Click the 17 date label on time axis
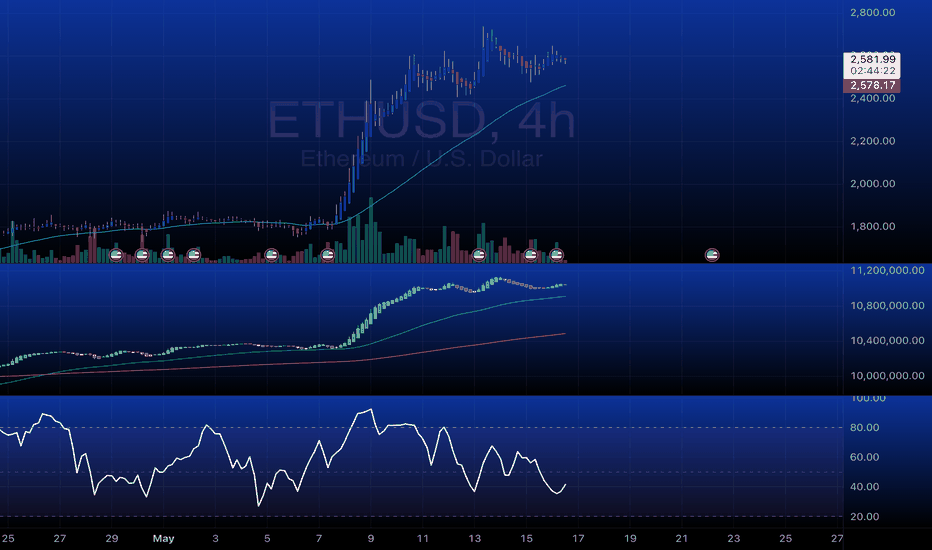Screen dimensions: 932x550 578,539
